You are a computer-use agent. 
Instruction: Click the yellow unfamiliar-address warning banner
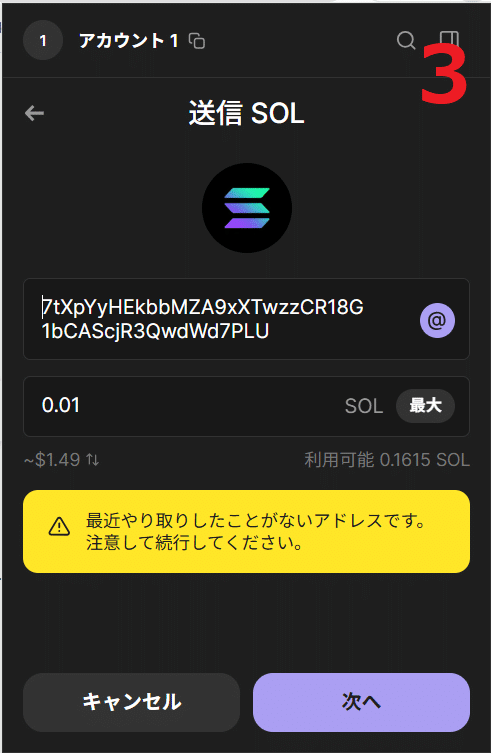click(246, 531)
